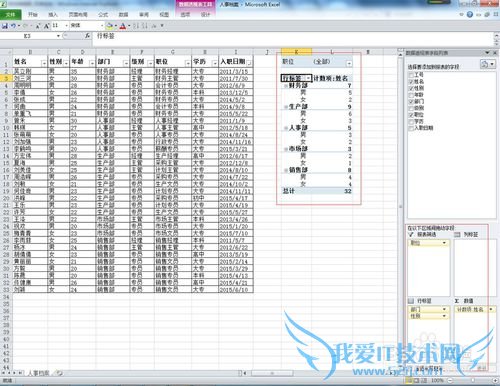500x386 pixels.
Task: Check the 年龄 field checkbox
Action: (411, 95)
